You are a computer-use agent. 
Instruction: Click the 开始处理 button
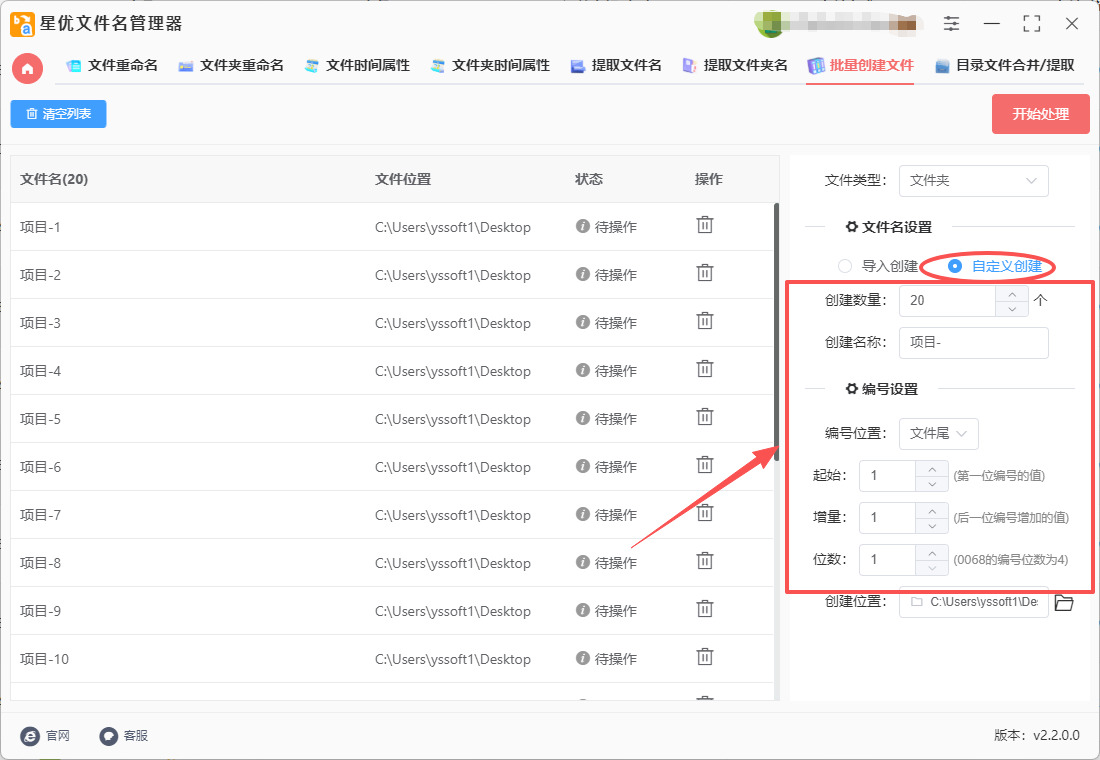click(1040, 114)
